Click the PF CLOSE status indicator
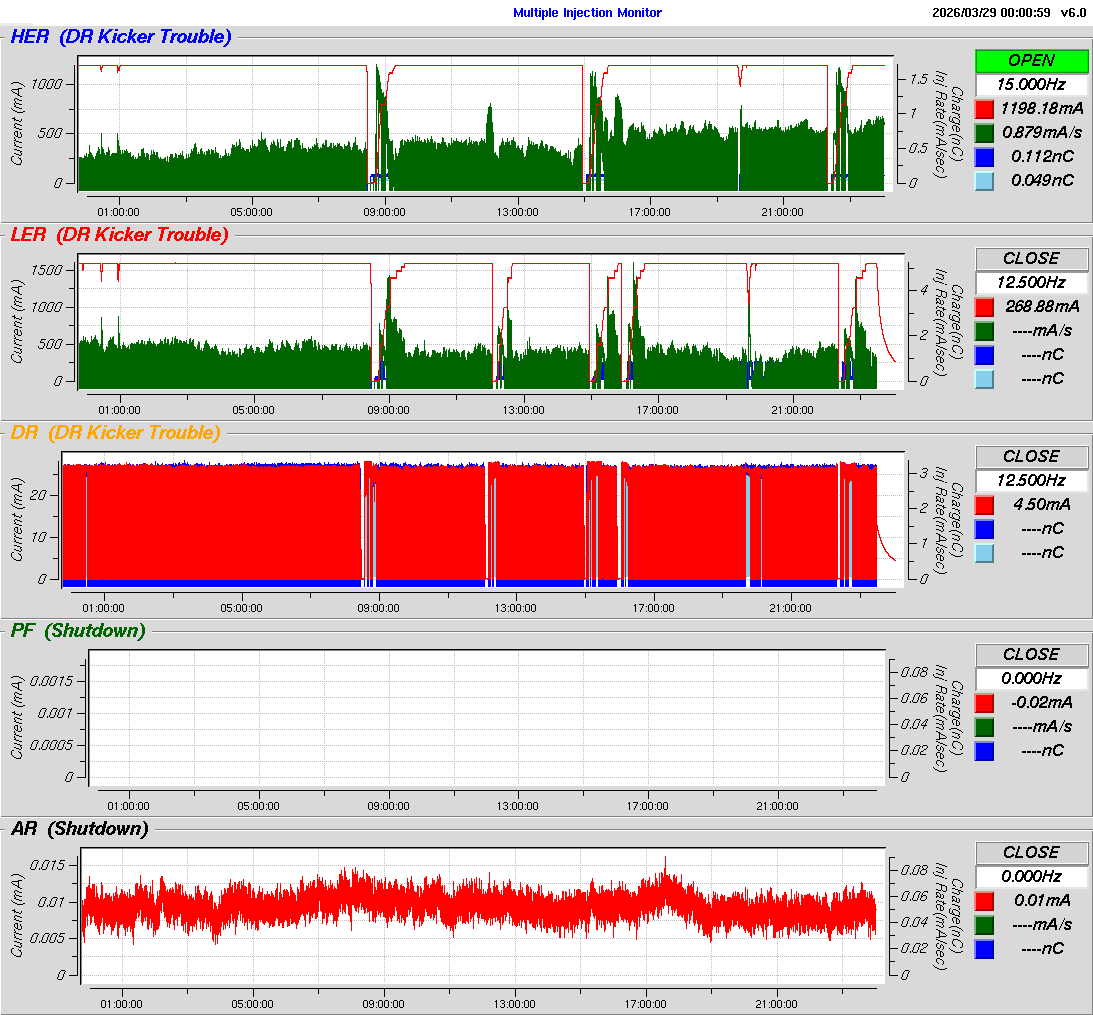The image size is (1093, 1015). (x=1031, y=655)
